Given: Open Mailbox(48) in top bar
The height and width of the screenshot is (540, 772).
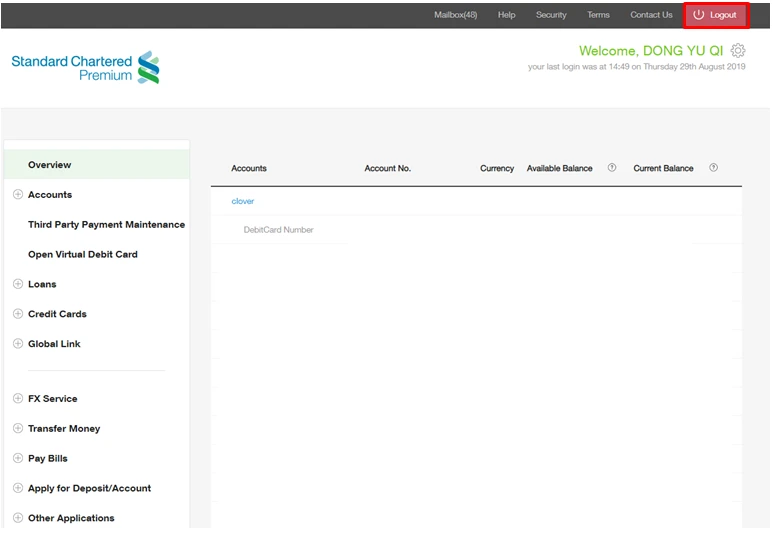Looking at the screenshot, I should (455, 15).
